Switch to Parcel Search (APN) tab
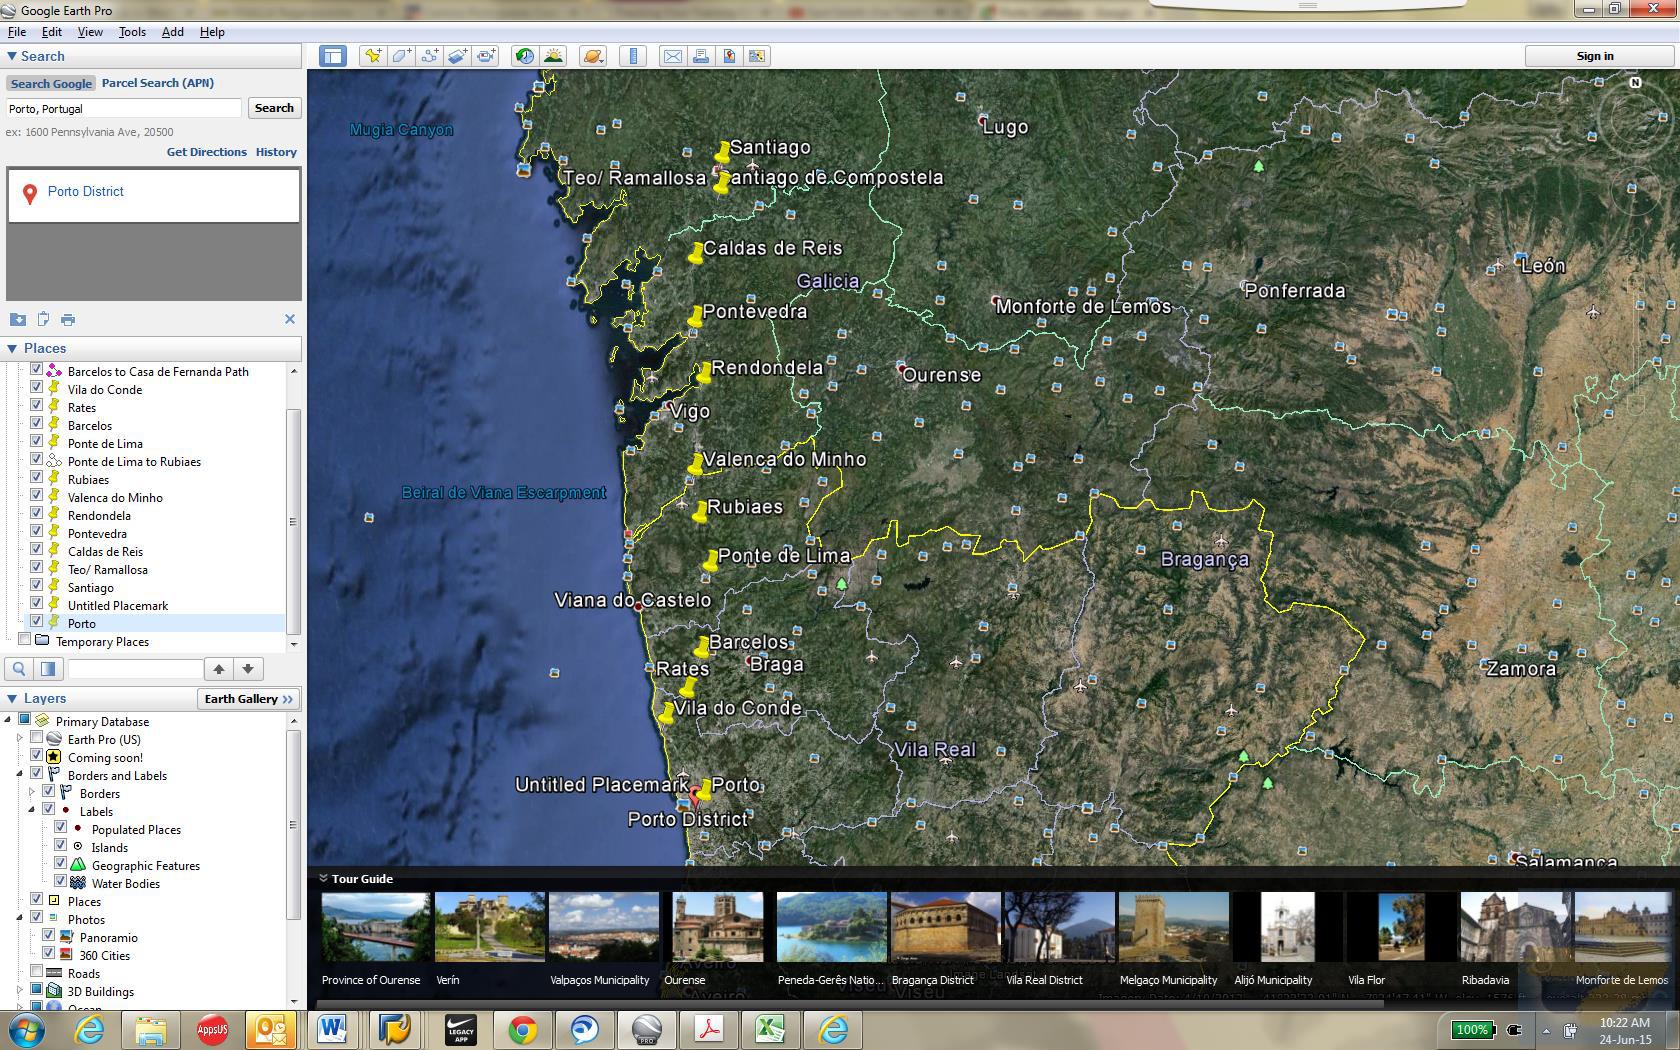Image resolution: width=1680 pixels, height=1050 pixels. [x=158, y=83]
